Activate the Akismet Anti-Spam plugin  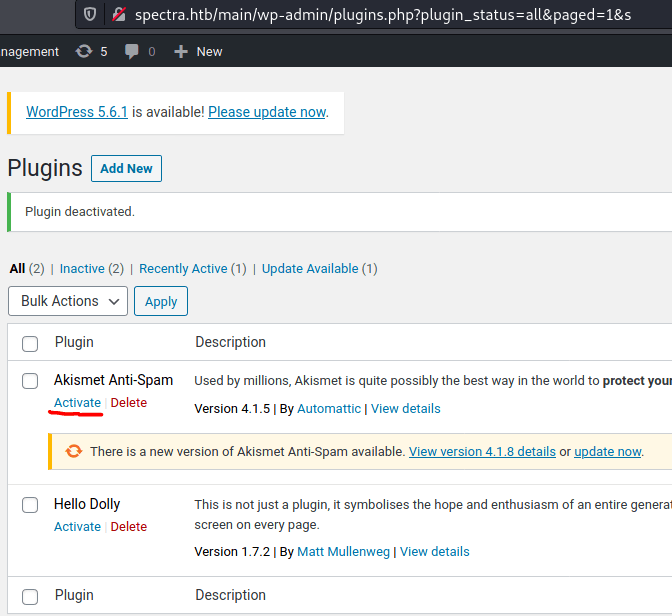[77, 403]
